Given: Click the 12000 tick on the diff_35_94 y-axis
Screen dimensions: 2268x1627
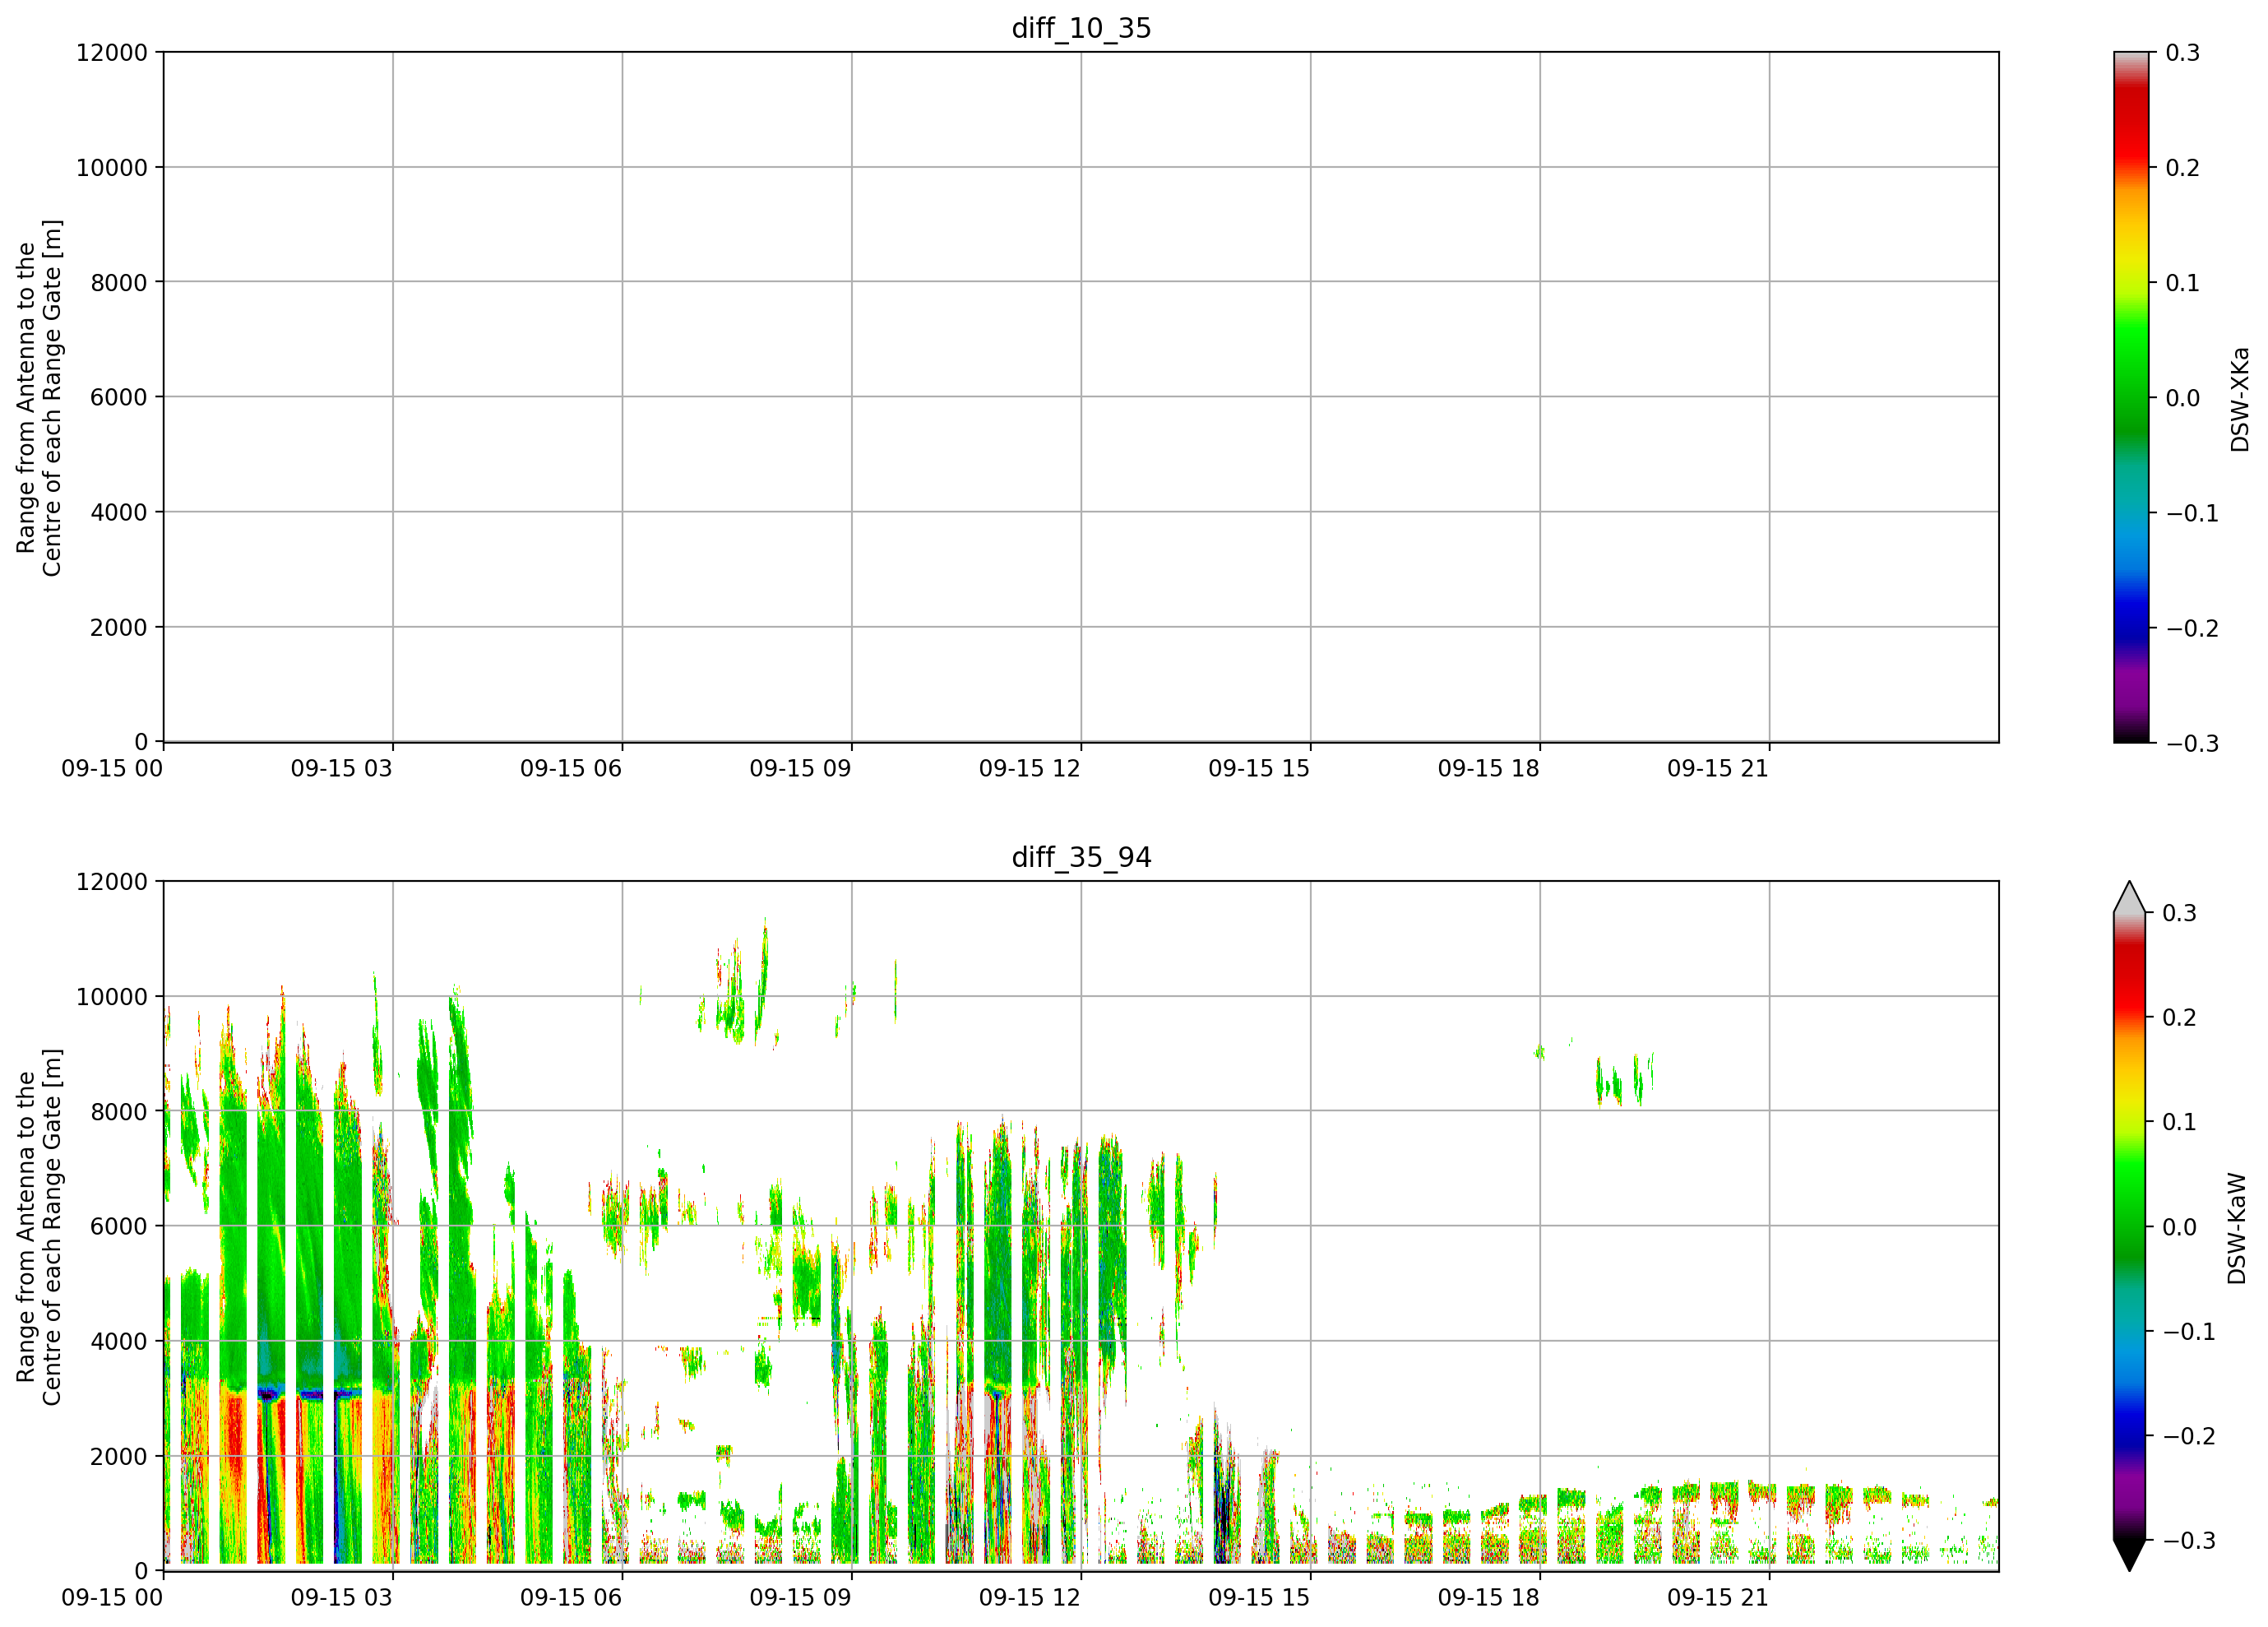Looking at the screenshot, I should 112,881.
